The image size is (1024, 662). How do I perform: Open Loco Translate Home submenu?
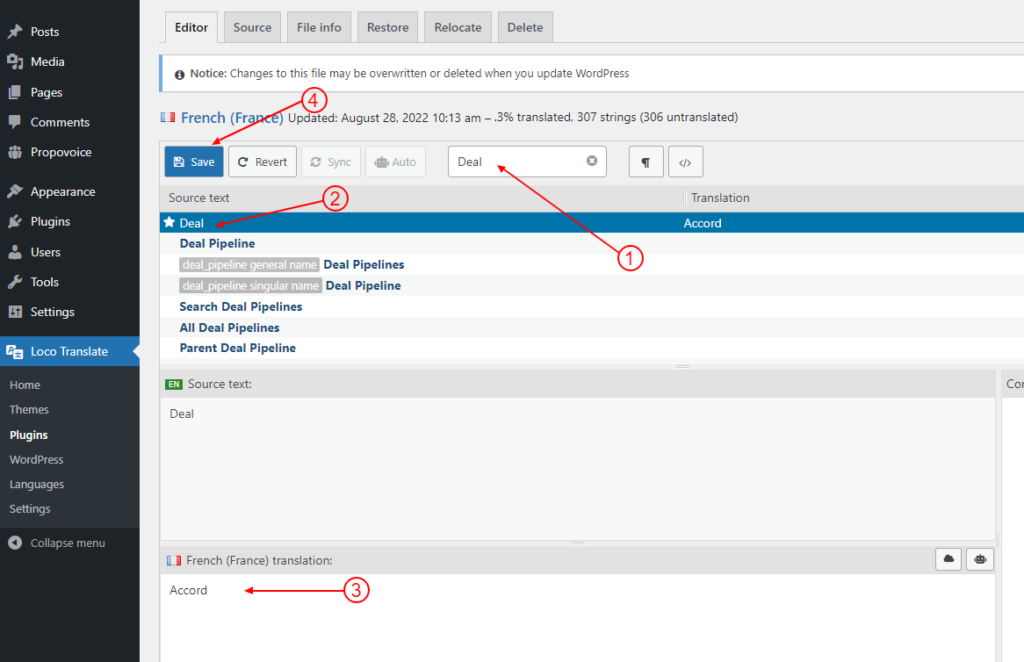click(25, 385)
